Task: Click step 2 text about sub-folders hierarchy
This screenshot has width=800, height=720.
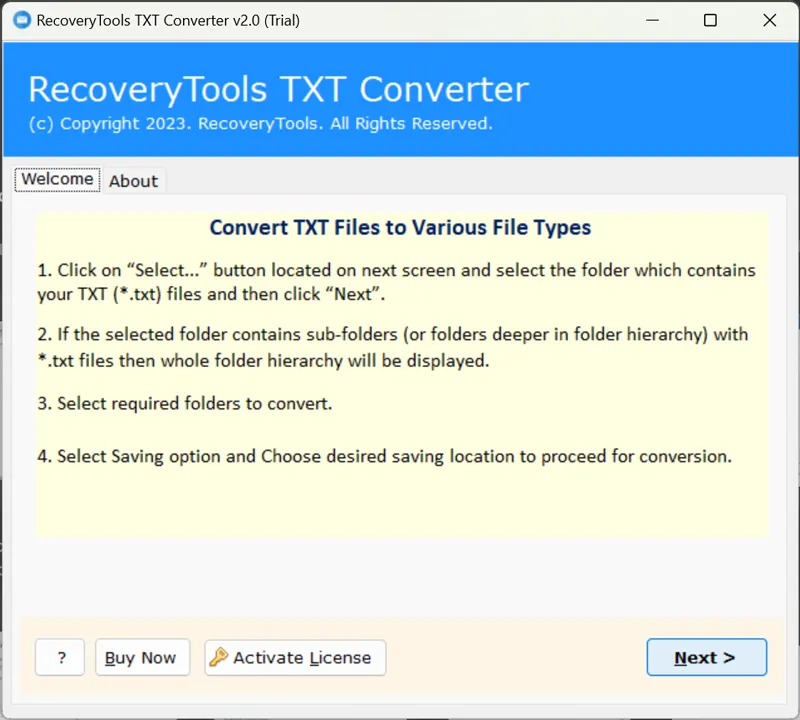Action: coord(393,347)
